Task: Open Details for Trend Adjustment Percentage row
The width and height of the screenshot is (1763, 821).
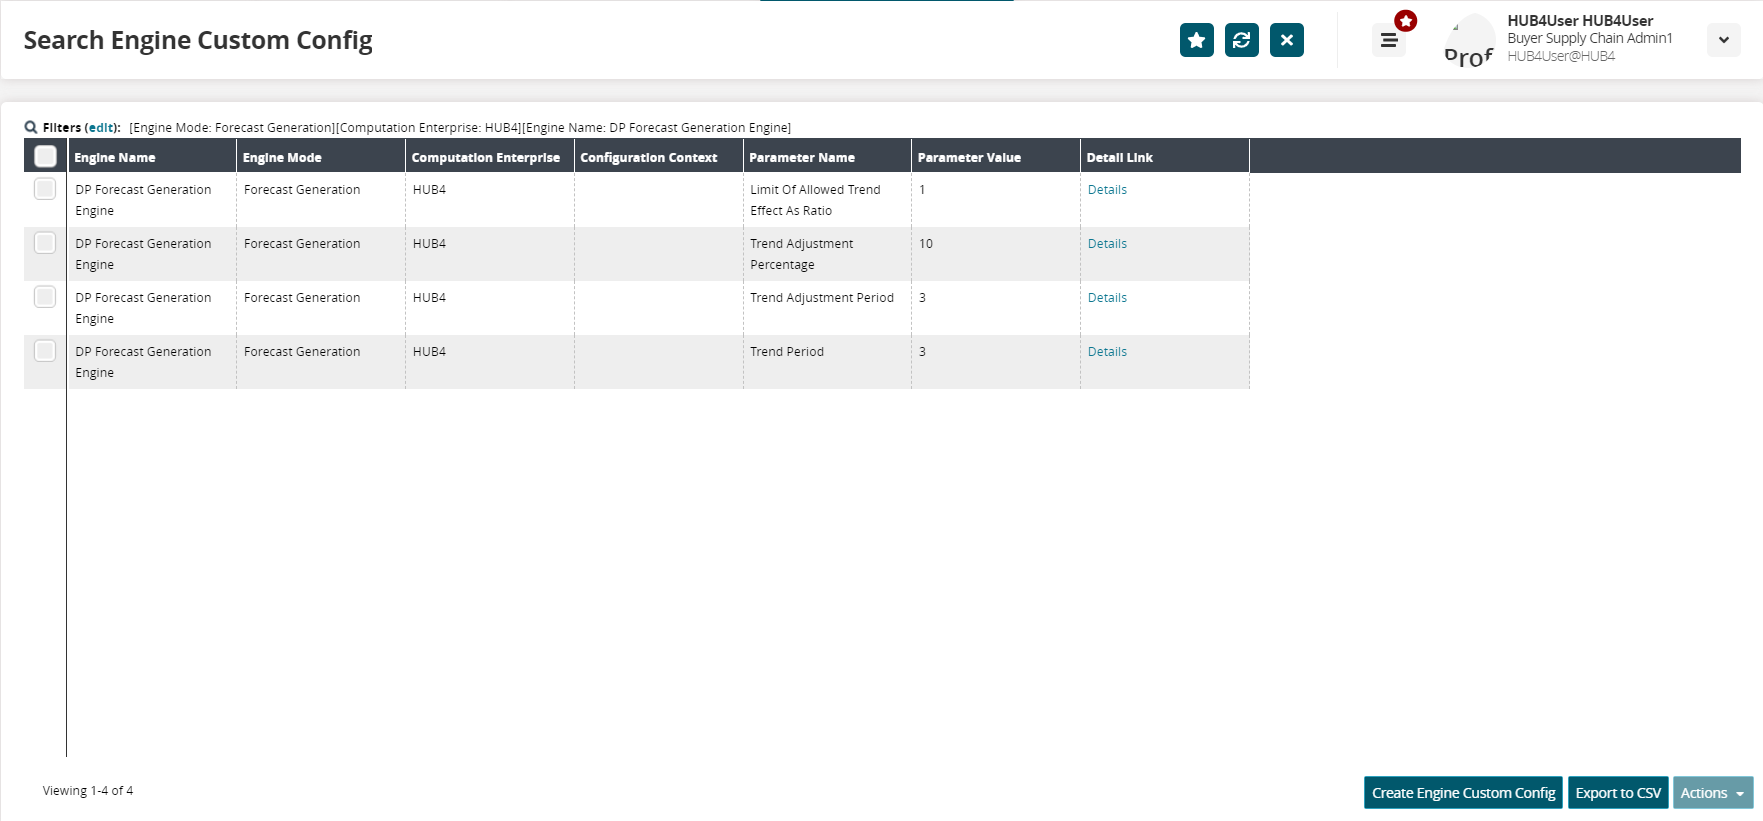Action: click(1107, 243)
